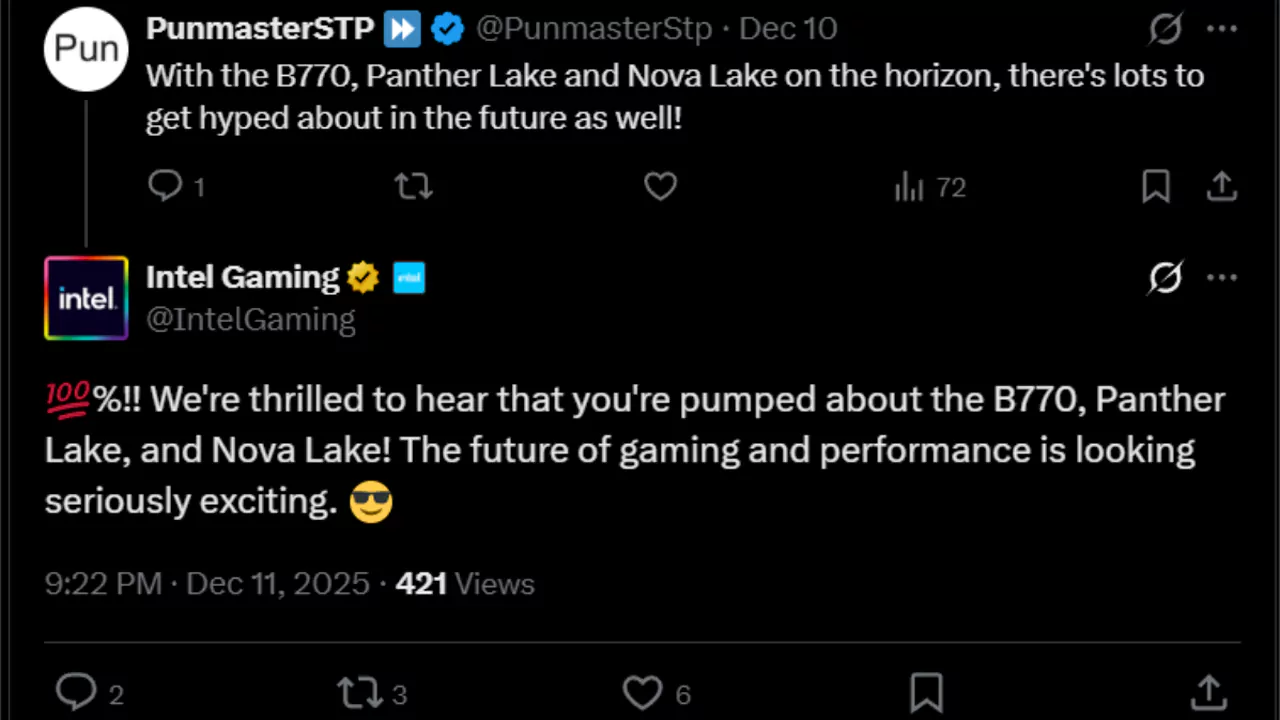Like Intel Gaming's reply
This screenshot has height=720, width=1280.
tap(643, 692)
